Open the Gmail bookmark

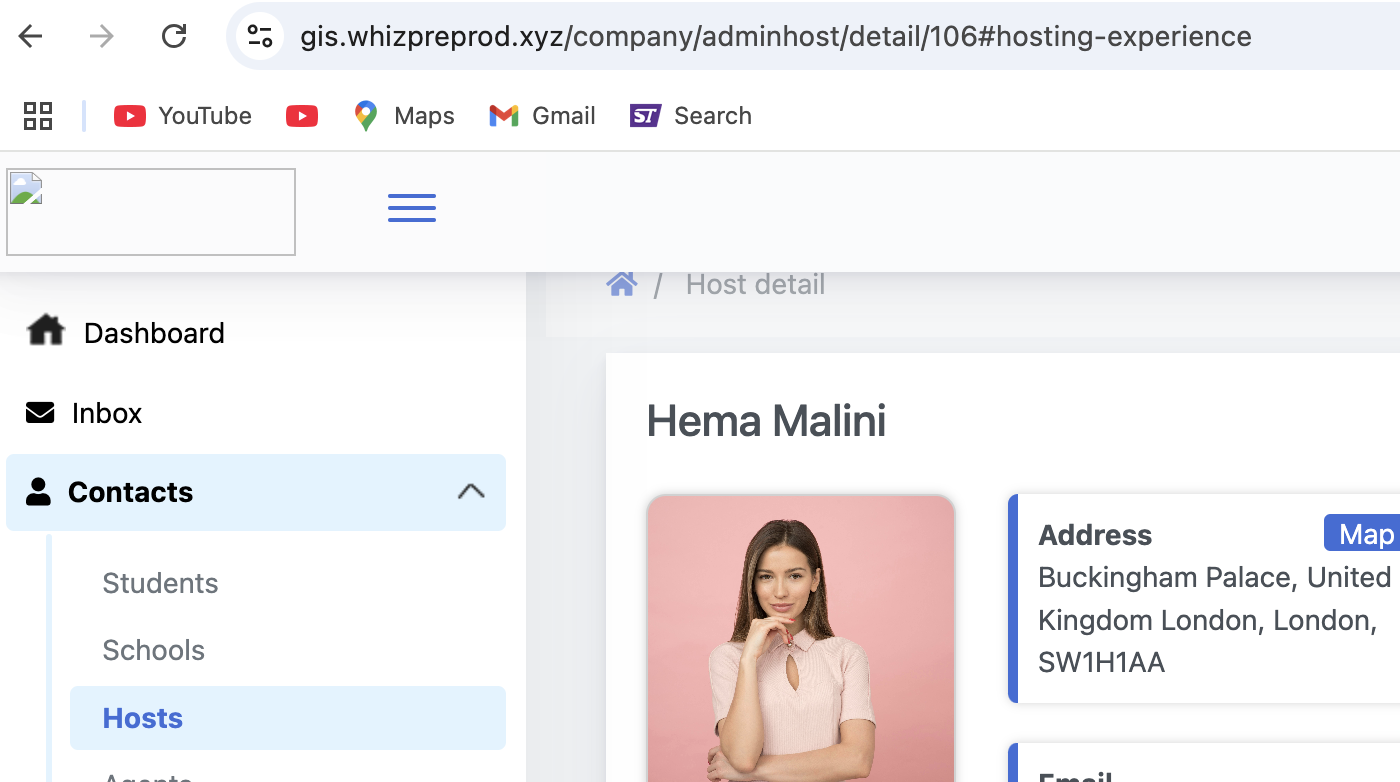click(542, 116)
